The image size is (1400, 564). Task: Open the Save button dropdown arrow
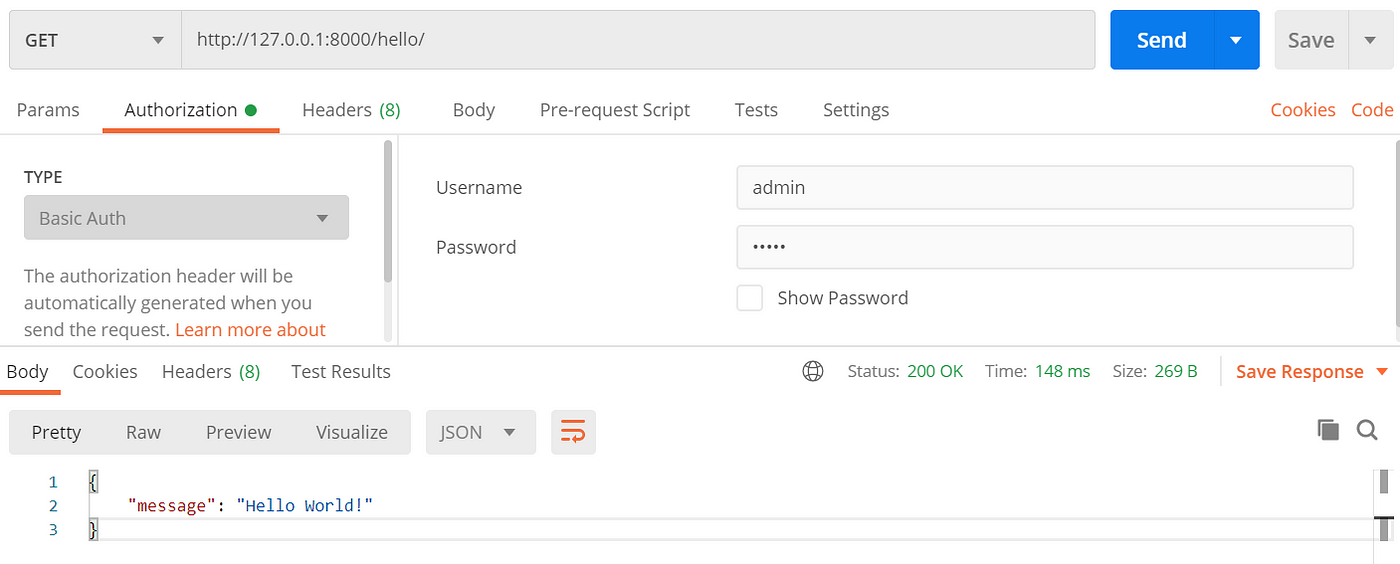[x=1369, y=40]
